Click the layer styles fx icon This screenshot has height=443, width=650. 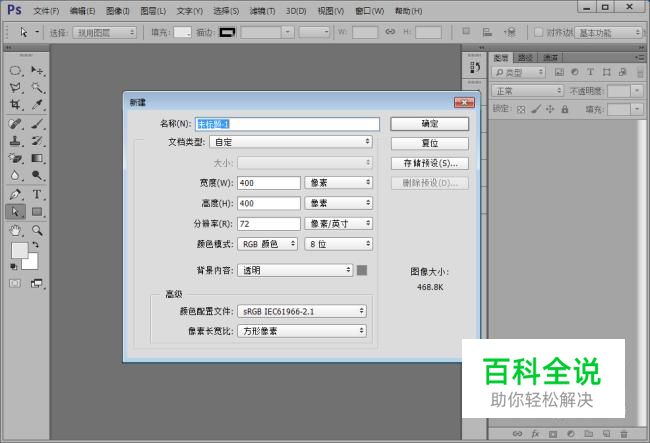(535, 433)
